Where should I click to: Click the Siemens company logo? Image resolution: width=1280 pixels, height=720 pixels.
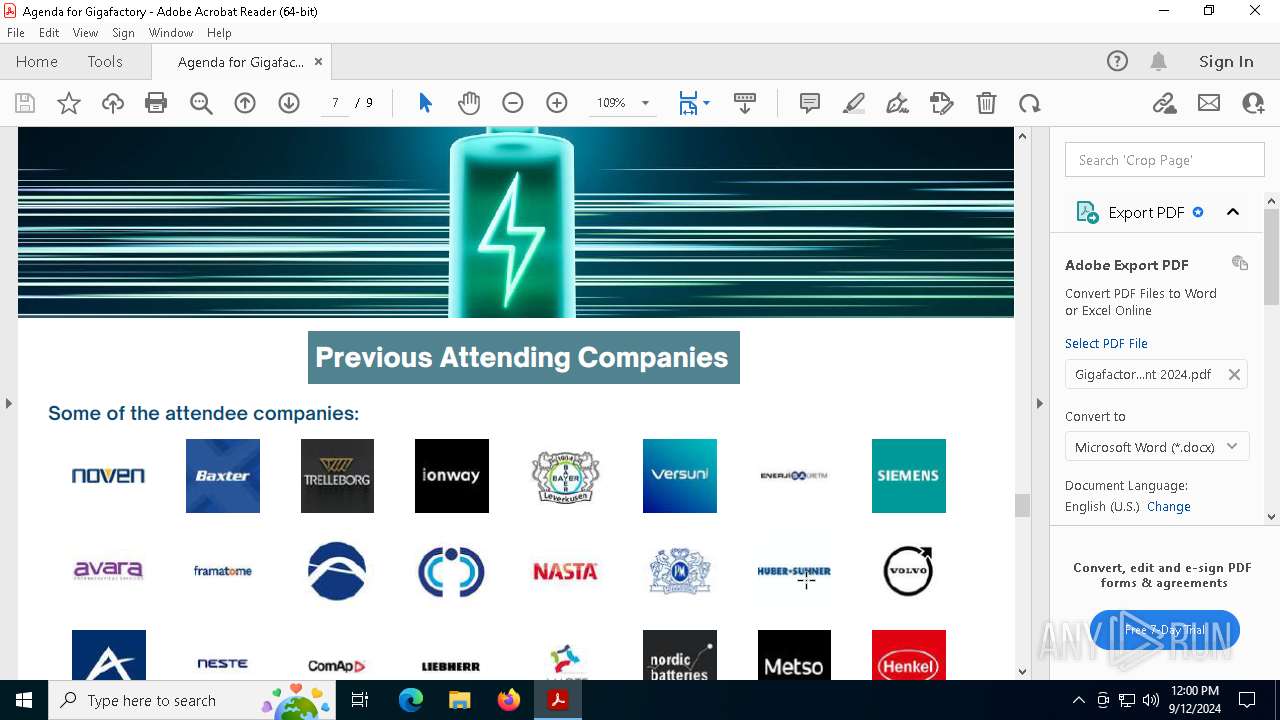pos(908,476)
